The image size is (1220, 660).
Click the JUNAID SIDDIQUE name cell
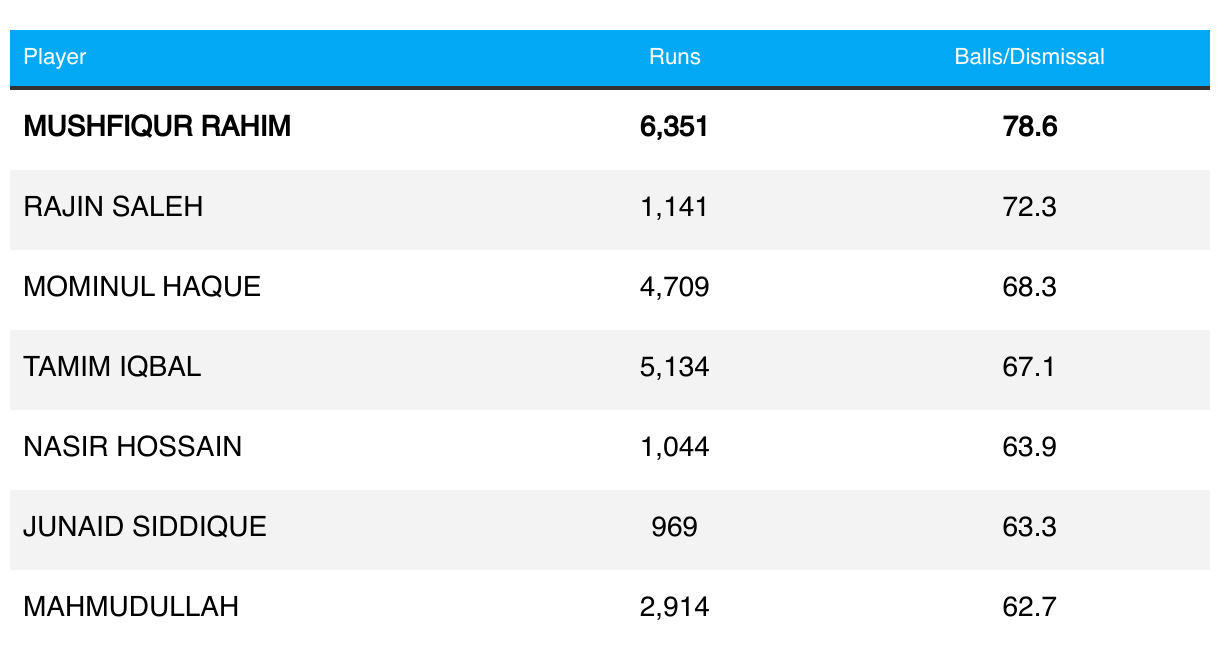pos(145,527)
